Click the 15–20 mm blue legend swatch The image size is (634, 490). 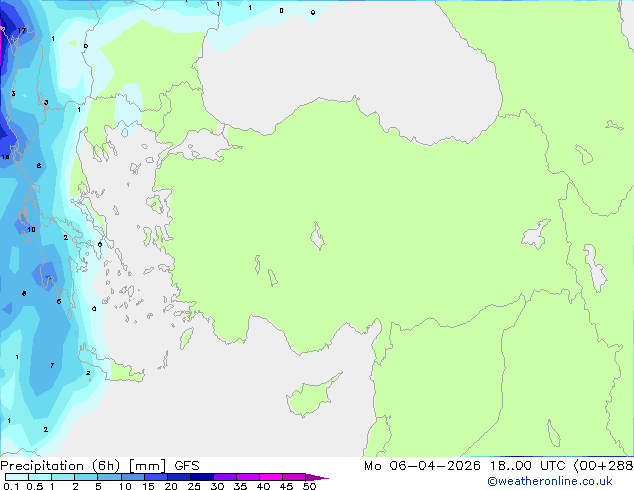pyautogui.click(x=156, y=477)
